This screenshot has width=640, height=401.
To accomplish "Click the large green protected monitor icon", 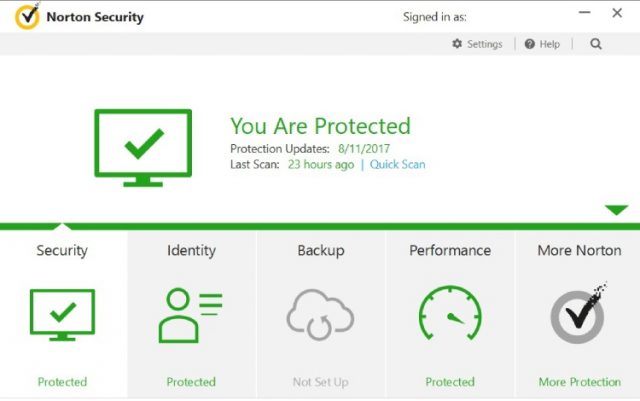I will coord(143,148).
